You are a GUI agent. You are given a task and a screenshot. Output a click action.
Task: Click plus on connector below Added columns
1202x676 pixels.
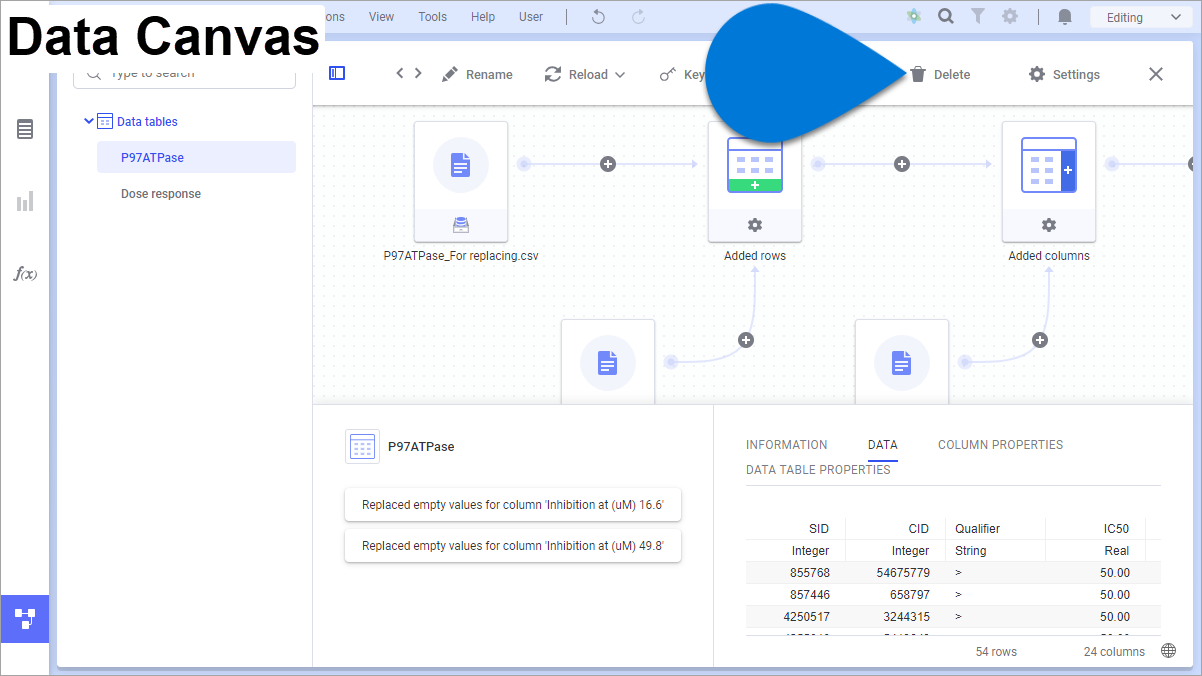coord(1040,340)
